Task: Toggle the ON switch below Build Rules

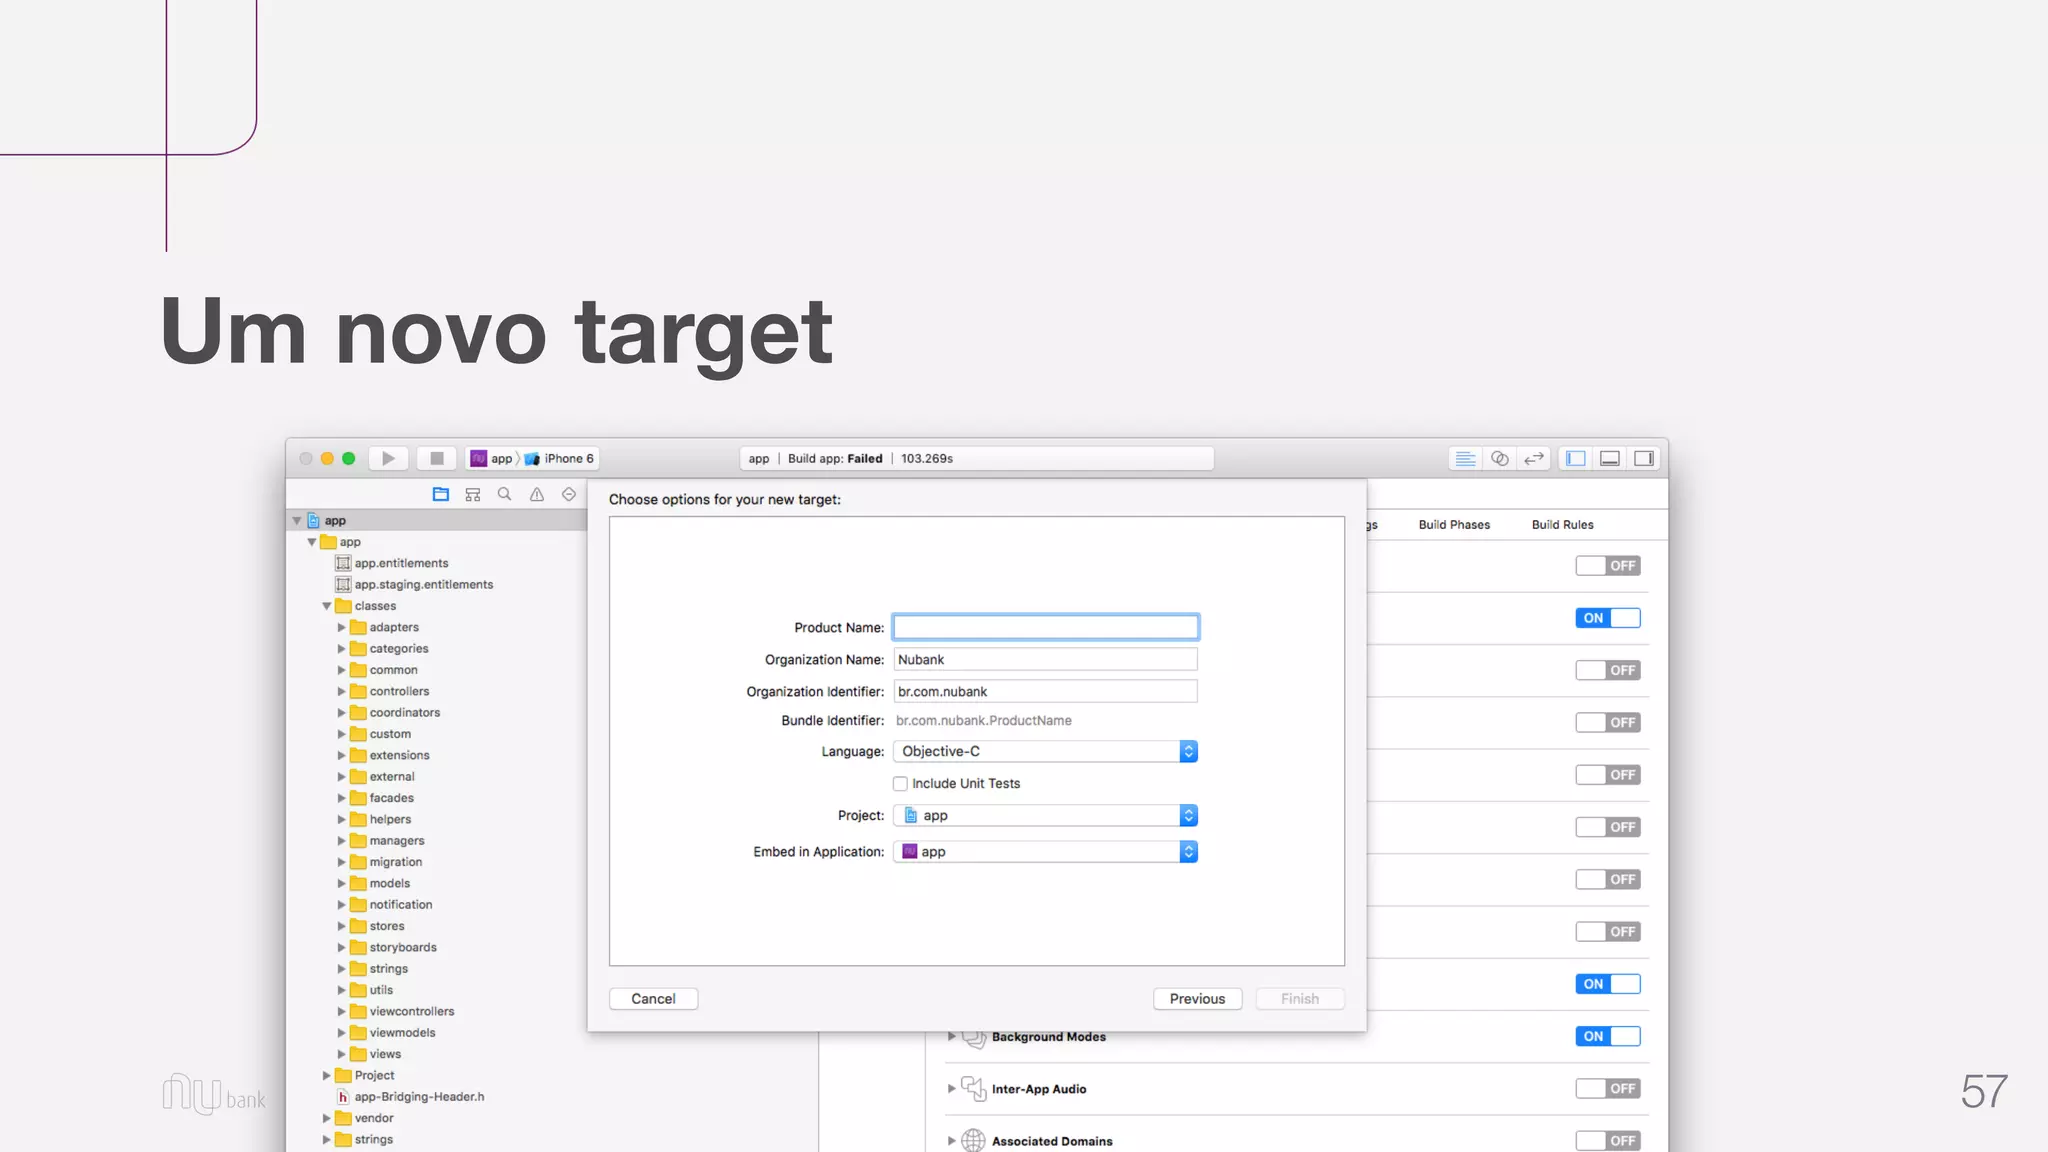Action: 1608,618
